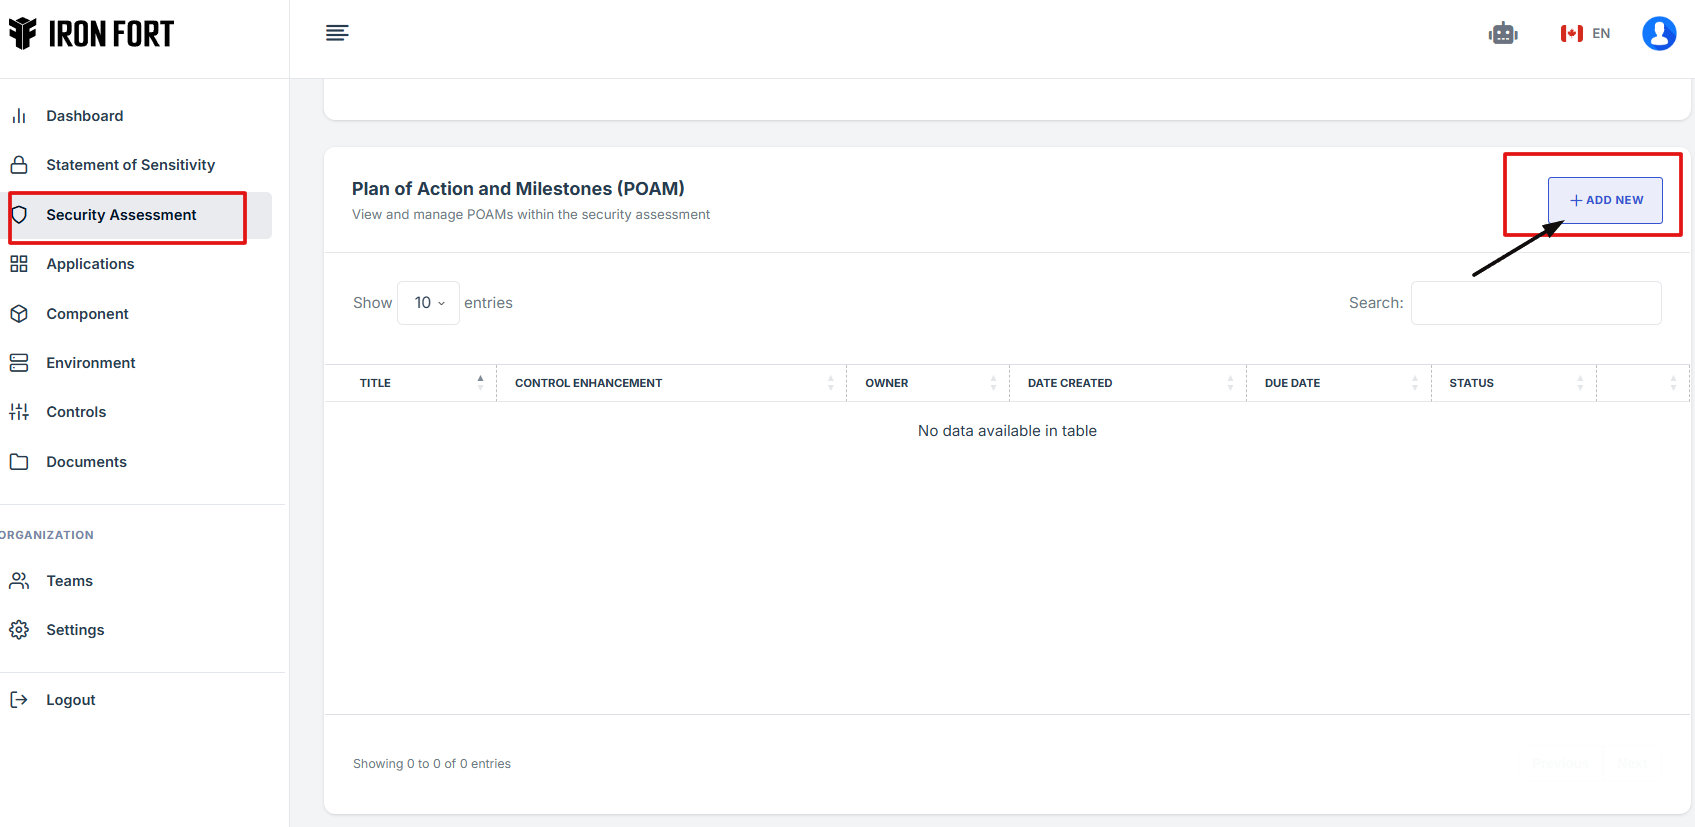The width and height of the screenshot is (1695, 827).
Task: Click the Settings gear icon
Action: coord(19,630)
